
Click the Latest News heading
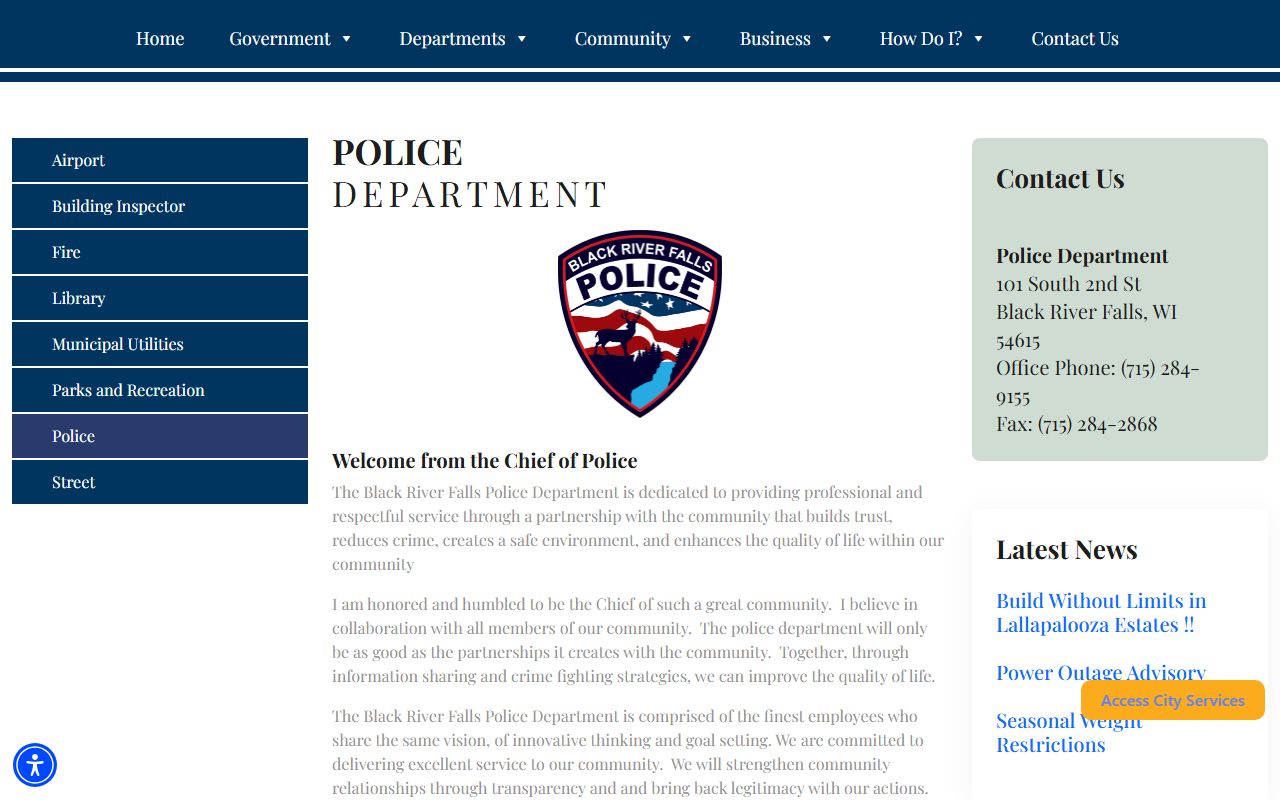tap(1067, 549)
